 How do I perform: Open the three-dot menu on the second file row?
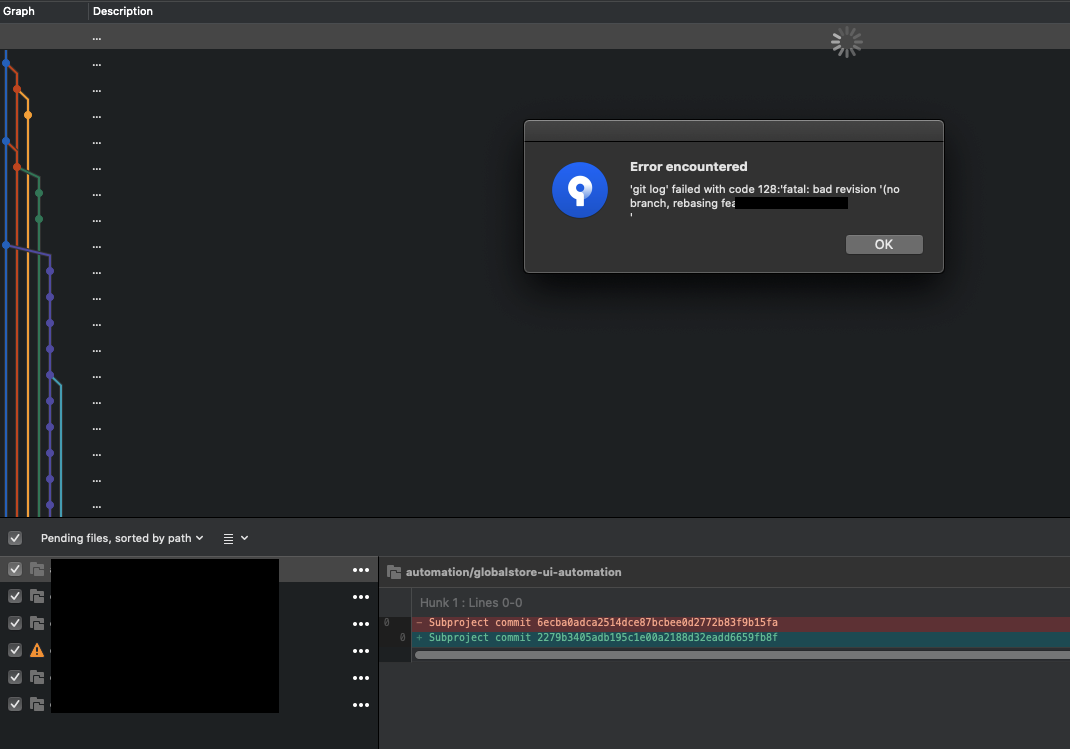pyautogui.click(x=361, y=597)
